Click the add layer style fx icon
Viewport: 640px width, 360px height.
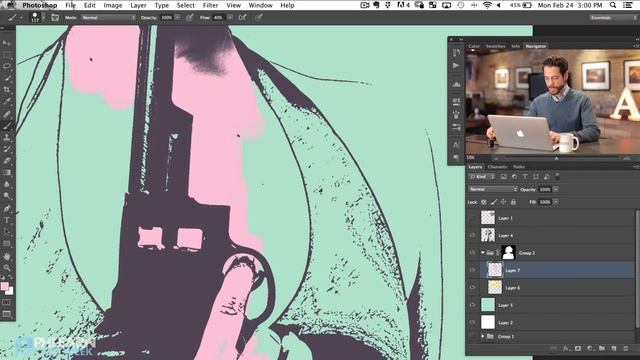click(x=566, y=349)
